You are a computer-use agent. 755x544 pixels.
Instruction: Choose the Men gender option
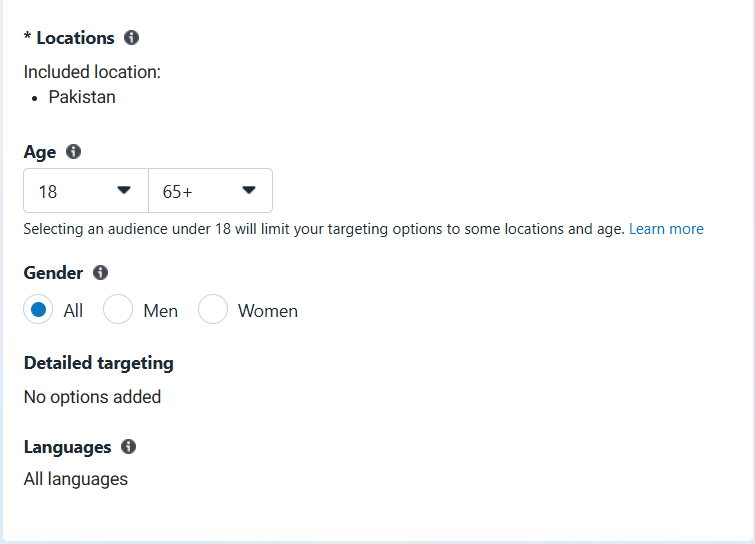point(118,309)
